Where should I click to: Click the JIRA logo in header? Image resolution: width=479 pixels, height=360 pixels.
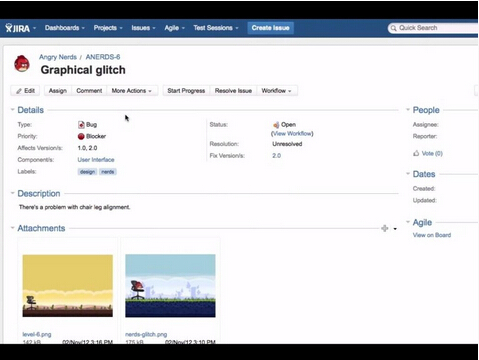pyautogui.click(x=17, y=28)
